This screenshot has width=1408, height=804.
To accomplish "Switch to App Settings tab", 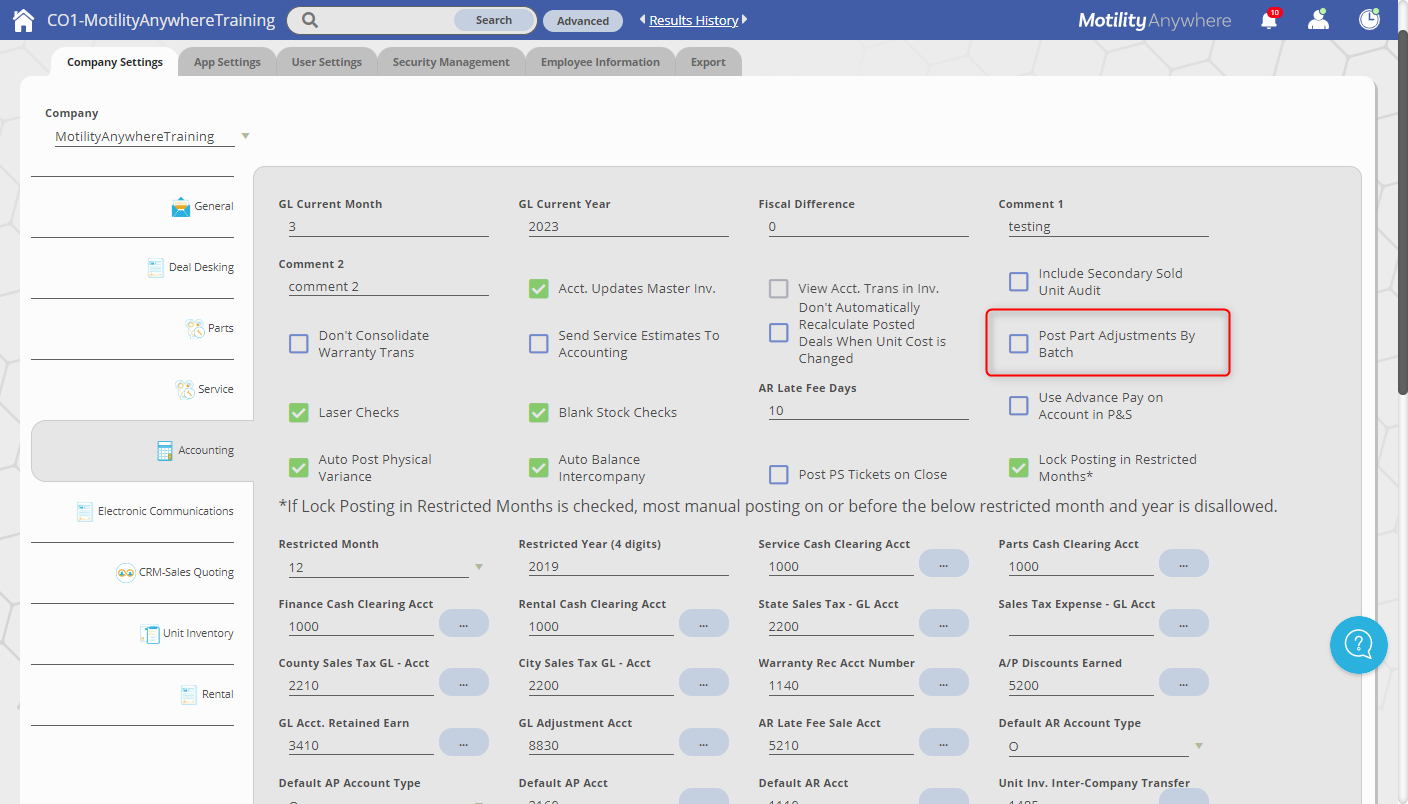I will (x=227, y=62).
